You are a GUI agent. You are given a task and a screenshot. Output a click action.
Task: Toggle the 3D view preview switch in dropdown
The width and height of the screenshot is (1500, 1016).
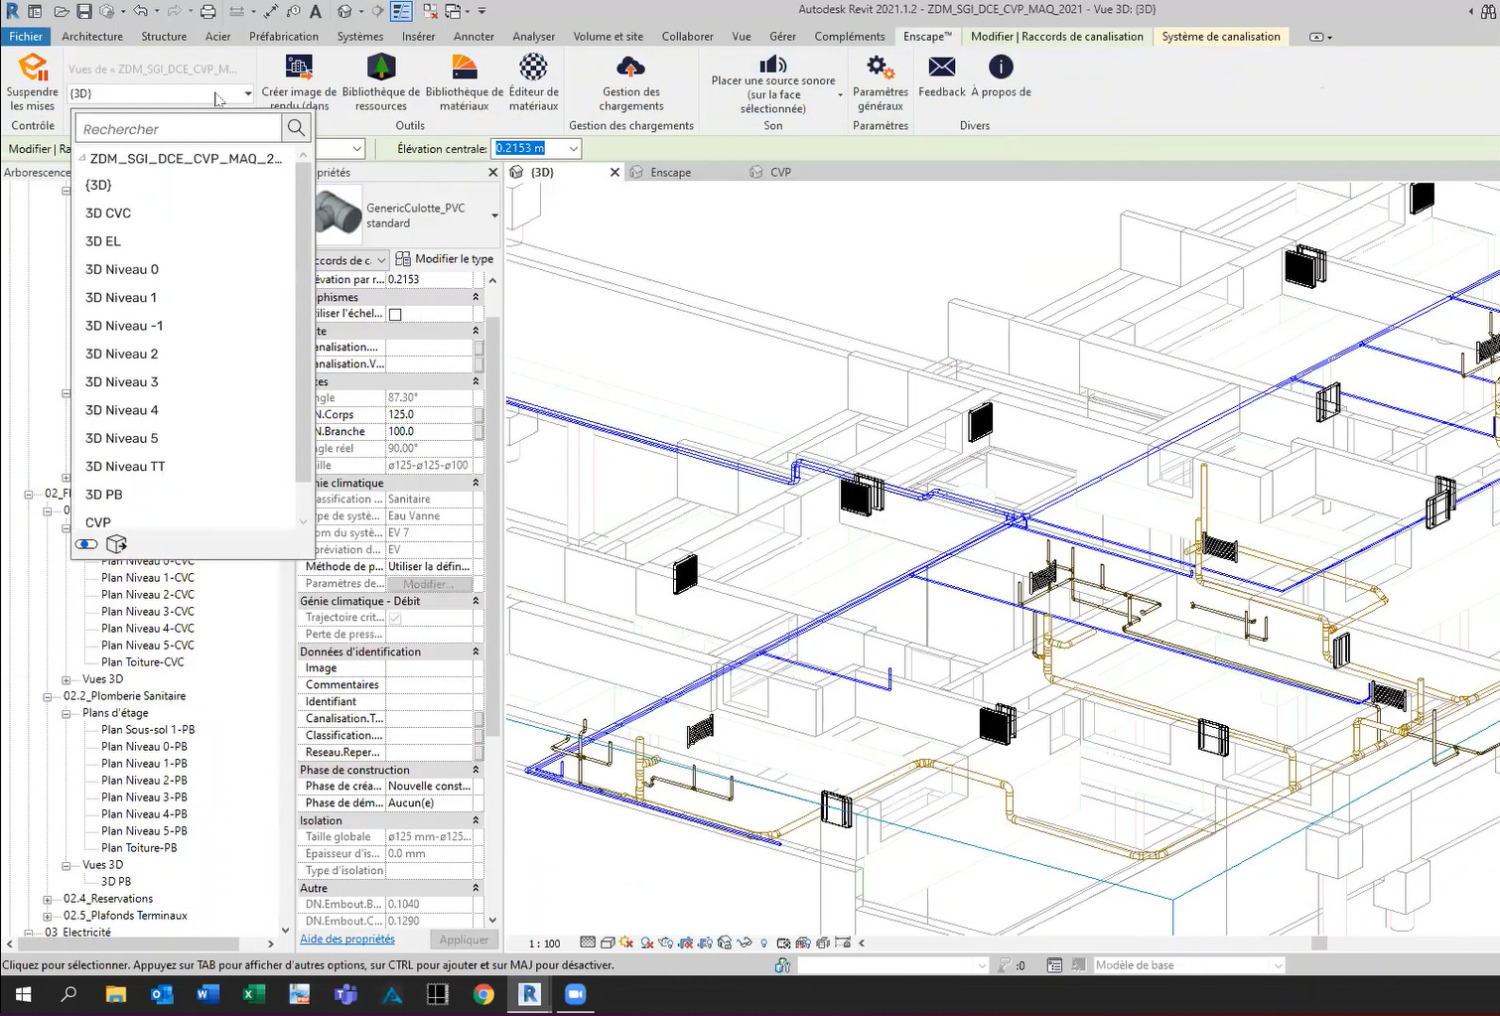(x=86, y=543)
